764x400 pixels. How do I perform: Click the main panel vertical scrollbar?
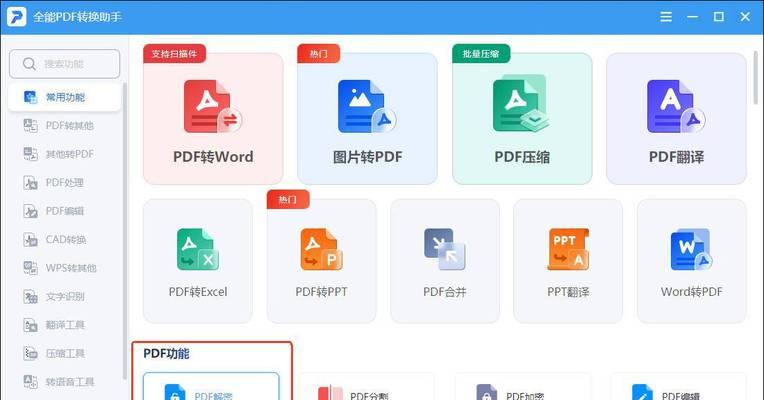click(756, 78)
